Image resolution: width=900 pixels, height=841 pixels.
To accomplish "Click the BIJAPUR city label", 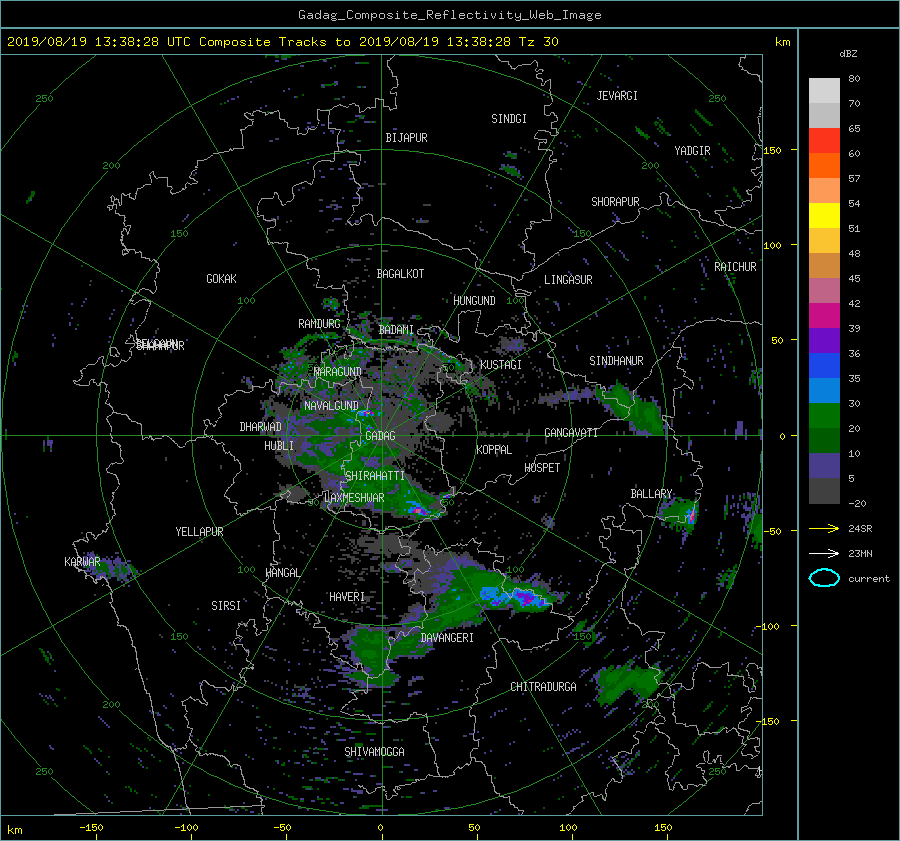I will (406, 138).
